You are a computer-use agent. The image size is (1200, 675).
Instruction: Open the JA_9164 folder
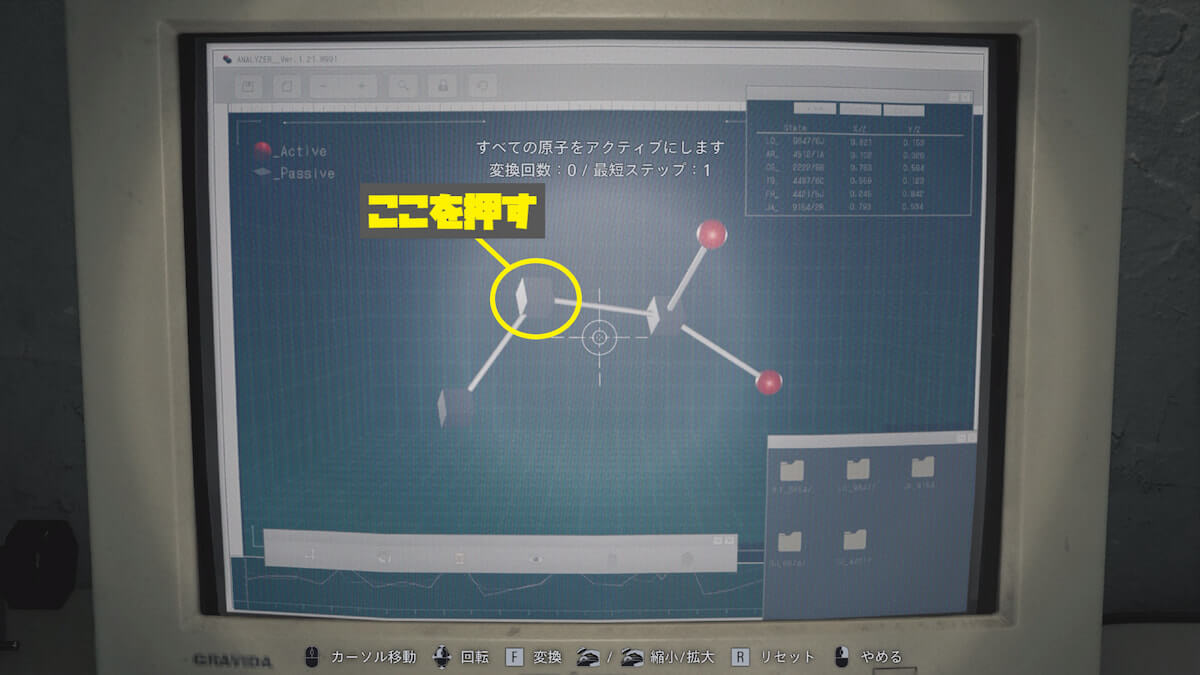pyautogui.click(x=922, y=469)
